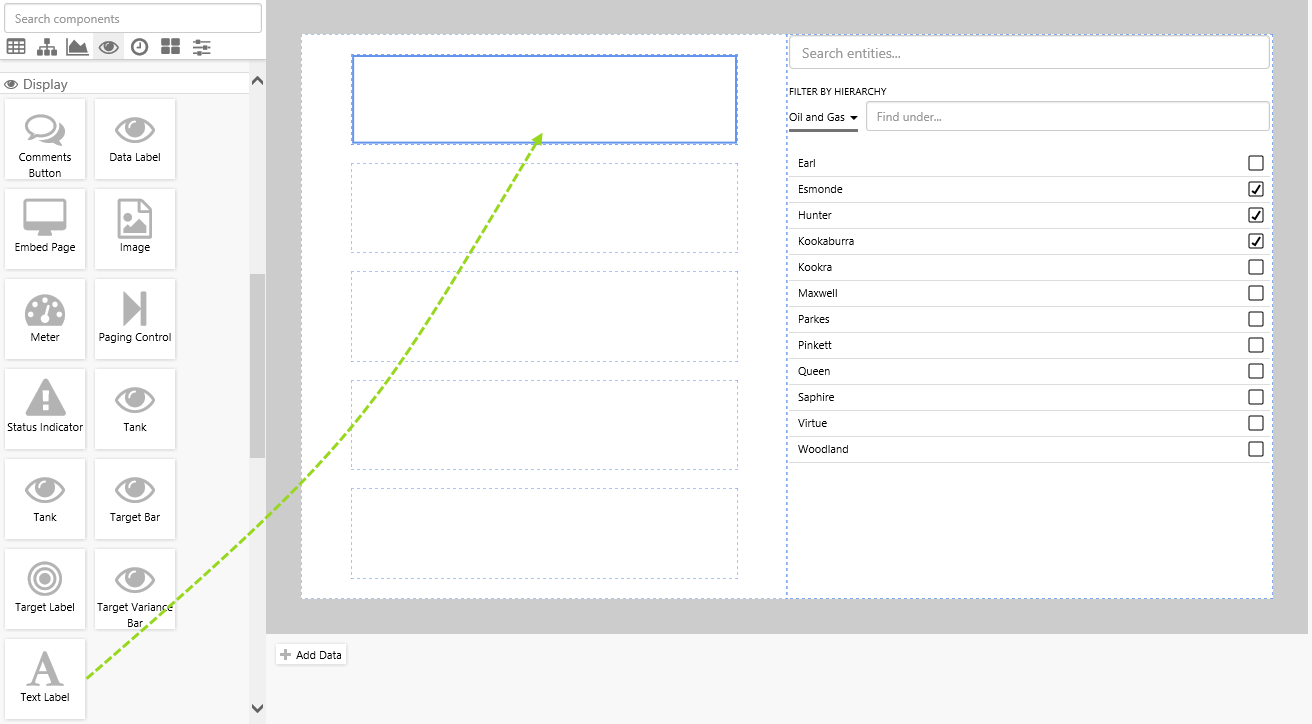
Task: Select the highlighted top layout cell
Action: pos(545,99)
